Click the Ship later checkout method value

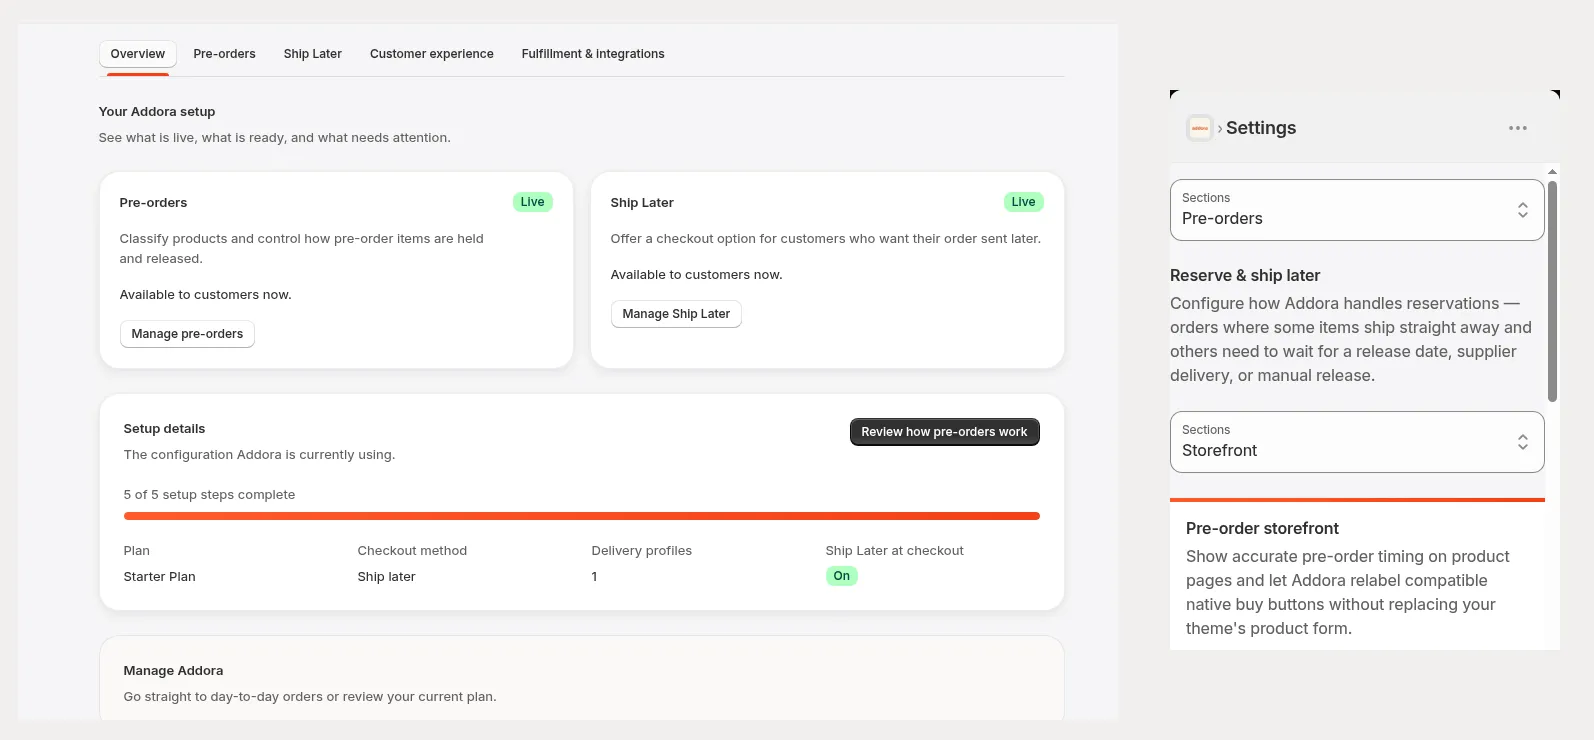tap(387, 577)
